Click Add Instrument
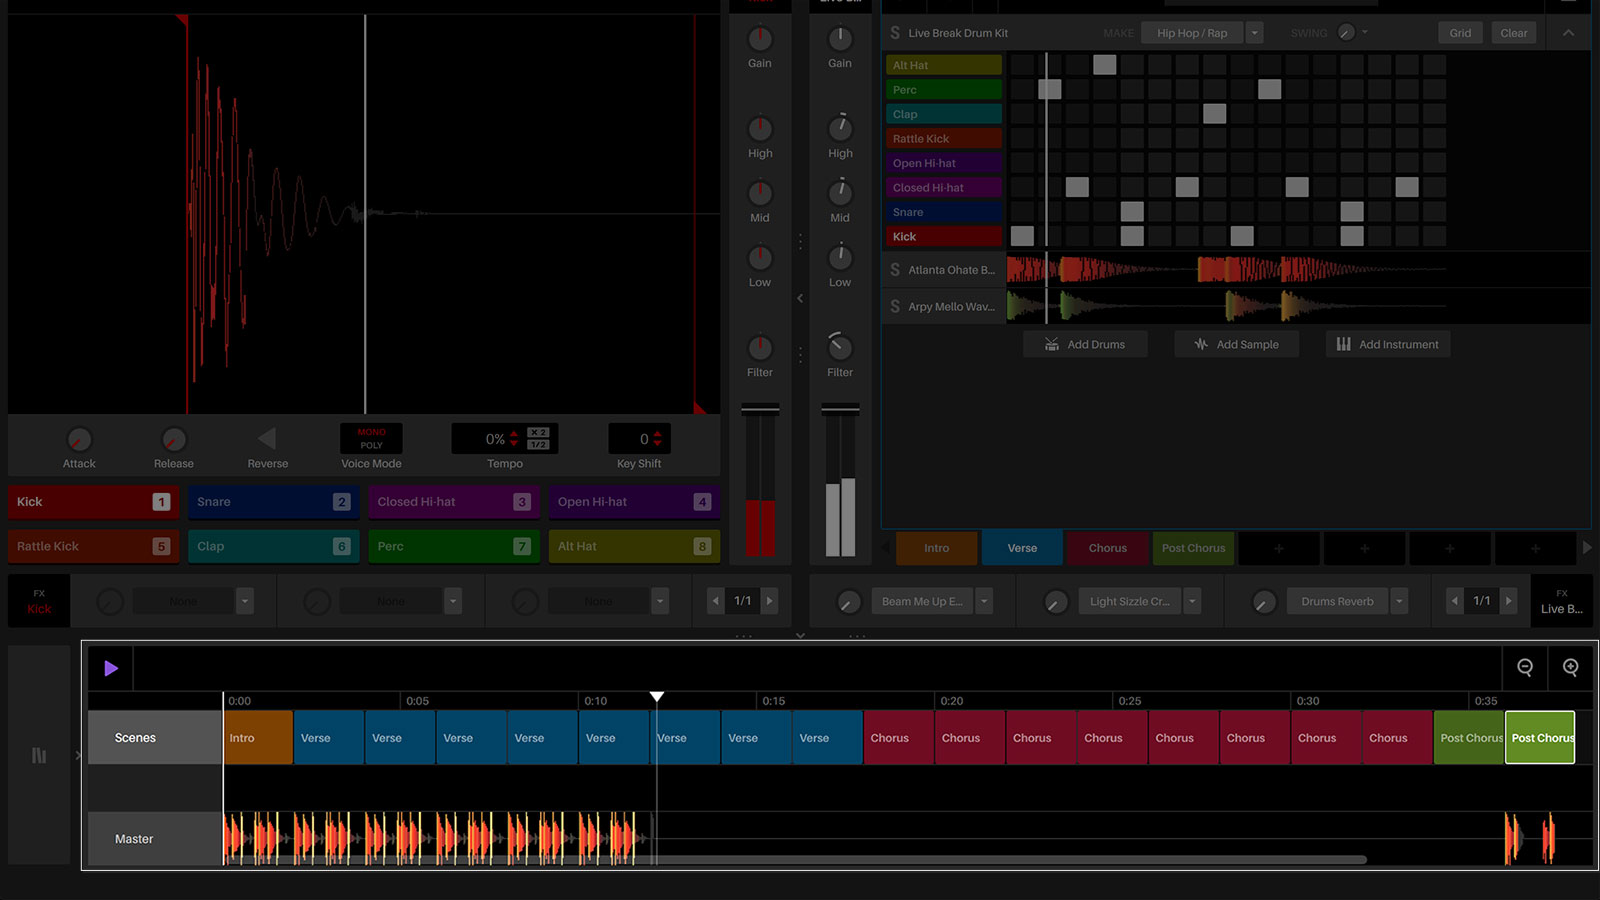1600x900 pixels. click(x=1388, y=344)
